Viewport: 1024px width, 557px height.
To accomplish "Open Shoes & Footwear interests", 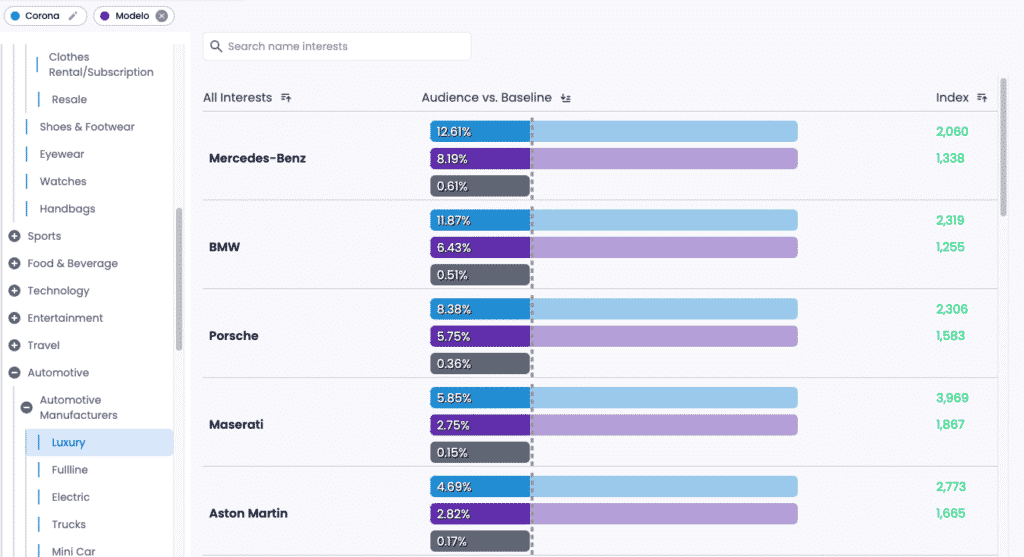I will click(87, 127).
